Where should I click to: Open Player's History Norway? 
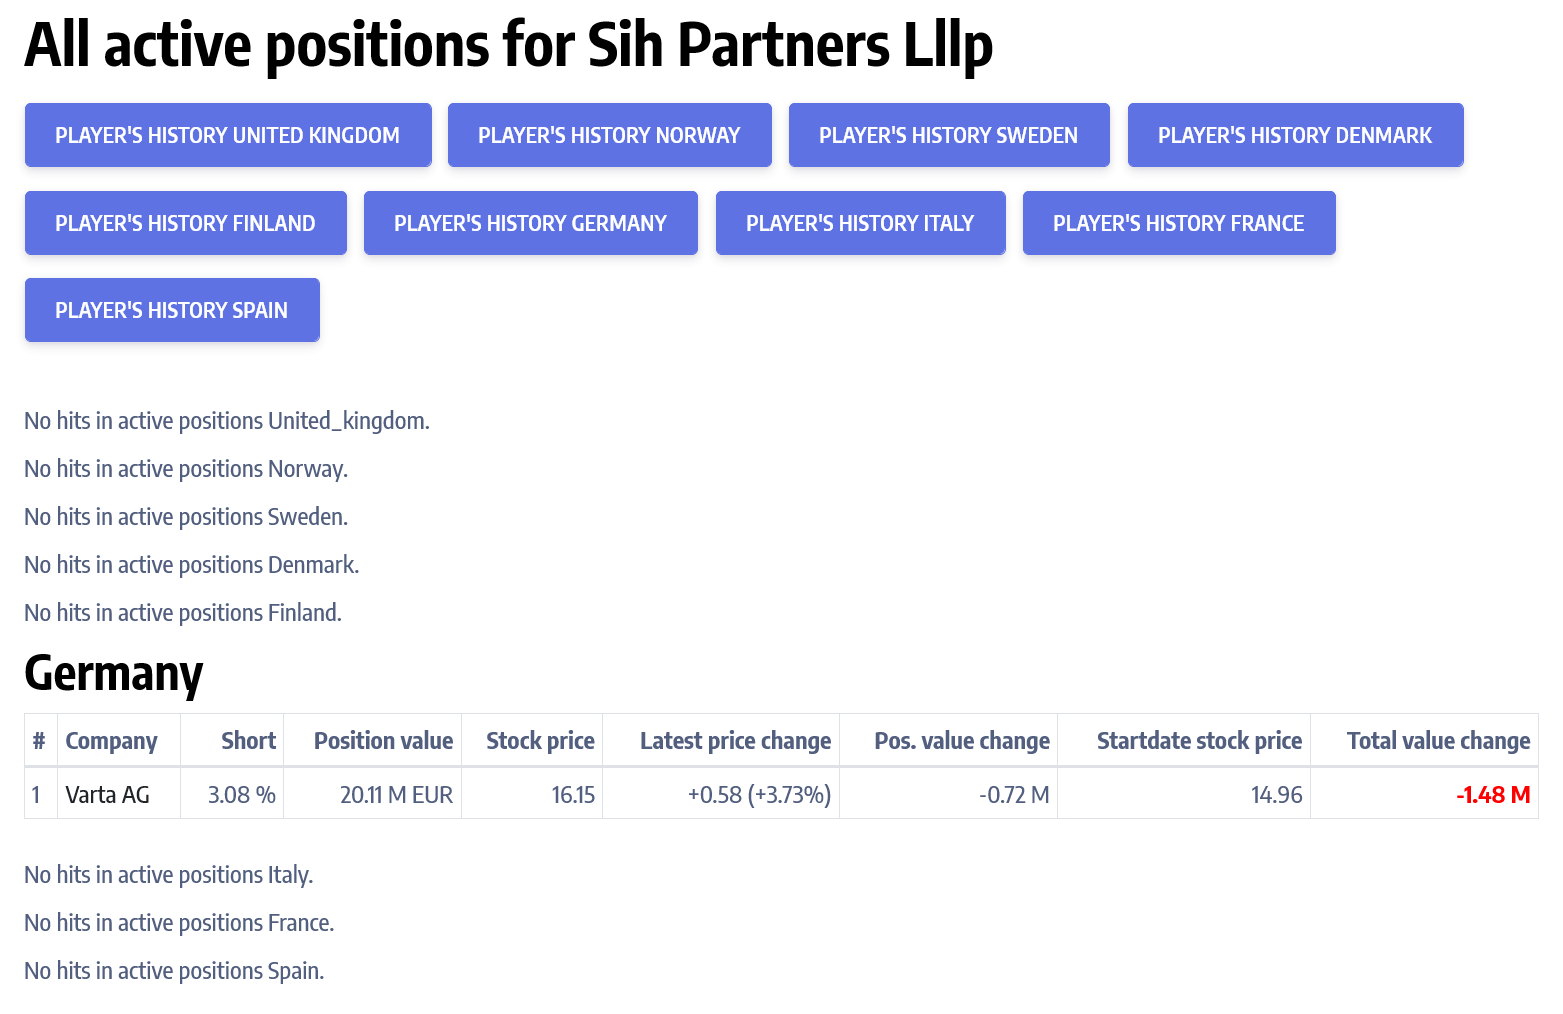pyautogui.click(x=609, y=135)
